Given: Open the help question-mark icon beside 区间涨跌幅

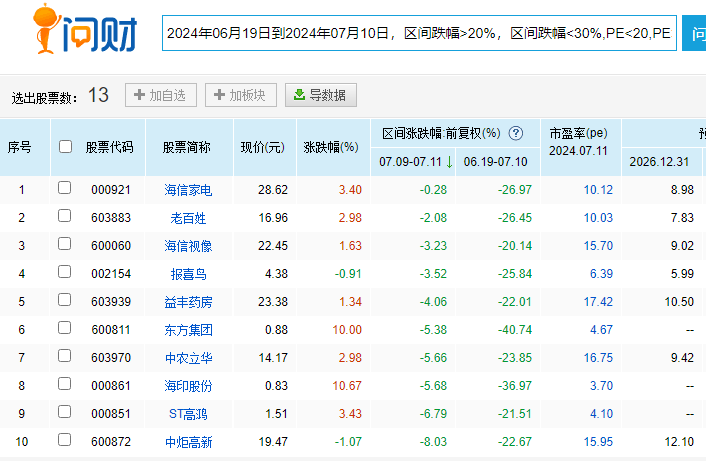Looking at the screenshot, I should (516, 133).
